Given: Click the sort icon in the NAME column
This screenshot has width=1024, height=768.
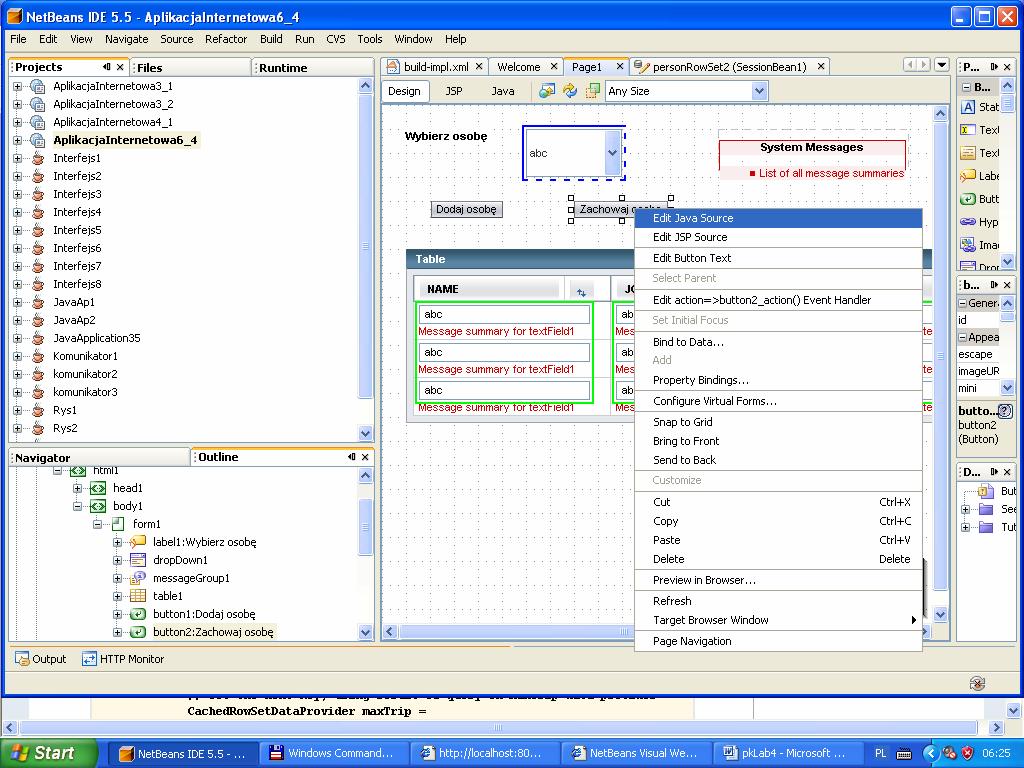Looking at the screenshot, I should [x=581, y=292].
